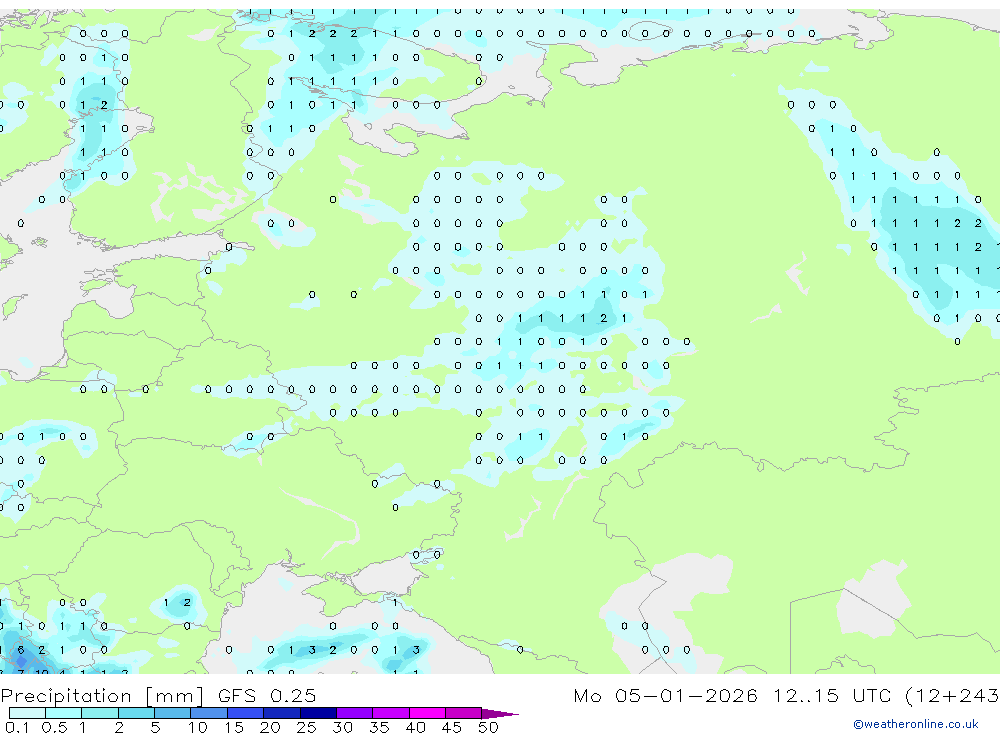Viewport: 1000px width, 733px height.
Task: Select the 45–50 mm legend swatch
Action: 464,713
